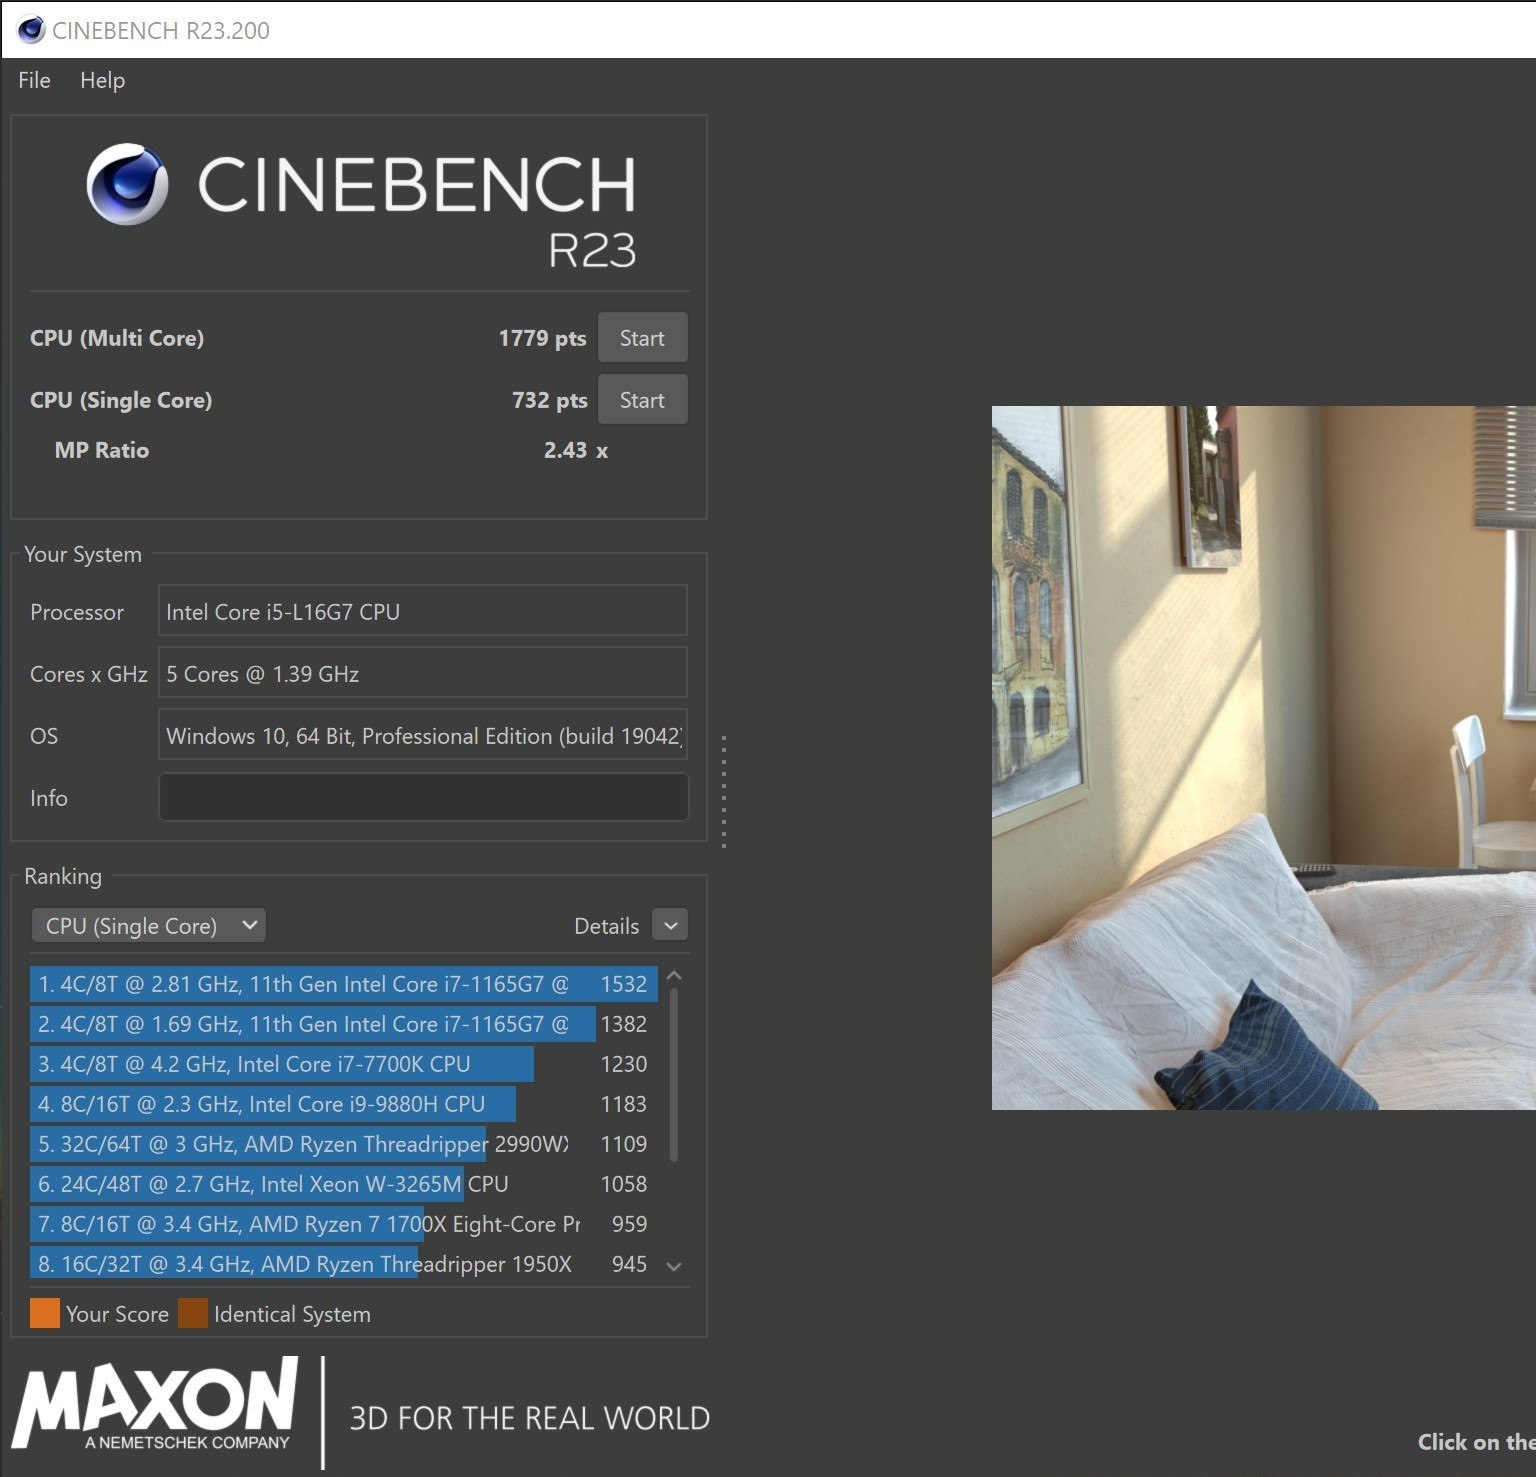Expand the Details dropdown arrow
The height and width of the screenshot is (1477, 1536).
click(670, 926)
